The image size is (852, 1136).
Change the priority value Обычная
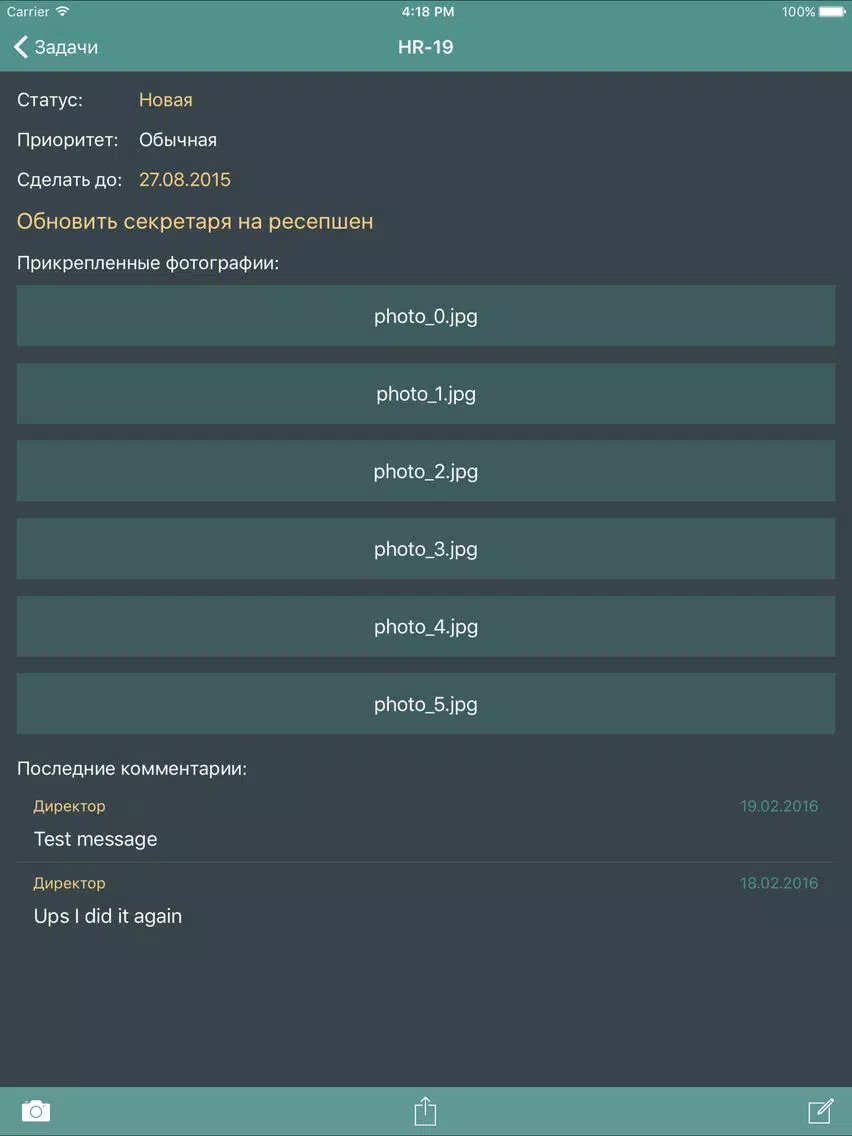coord(178,140)
